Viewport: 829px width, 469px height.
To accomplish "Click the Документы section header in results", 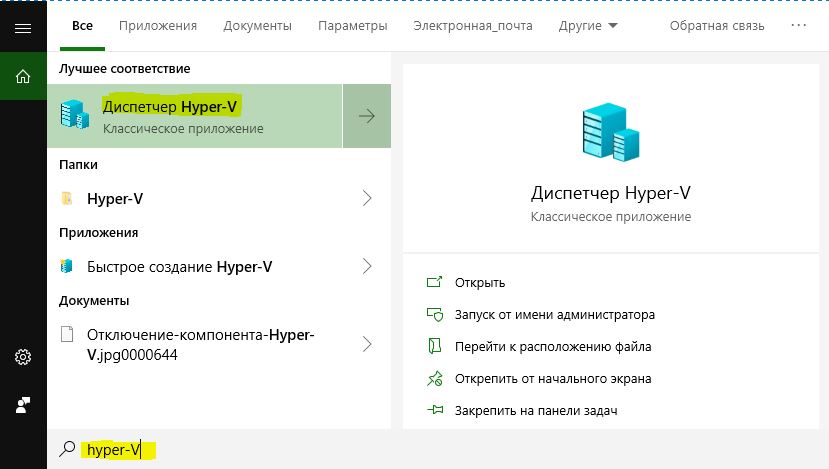I will coord(94,301).
